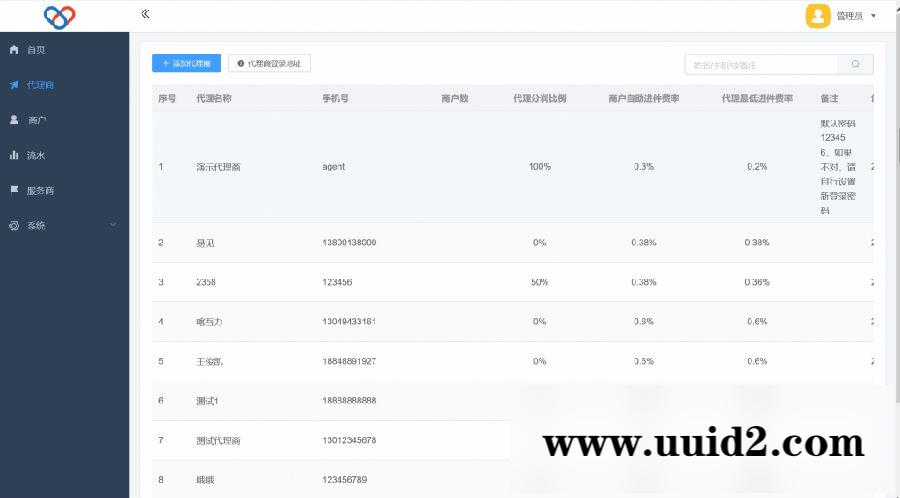The height and width of the screenshot is (498, 900).
Task: Click phone number 18888888888
Action: tap(349, 400)
